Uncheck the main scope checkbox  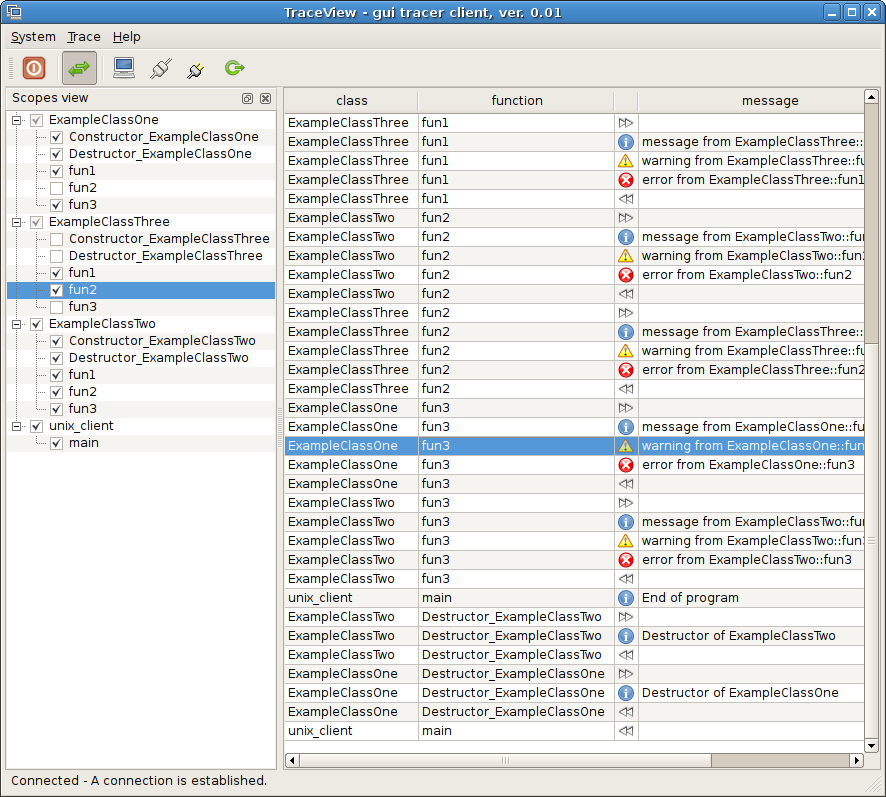click(57, 443)
